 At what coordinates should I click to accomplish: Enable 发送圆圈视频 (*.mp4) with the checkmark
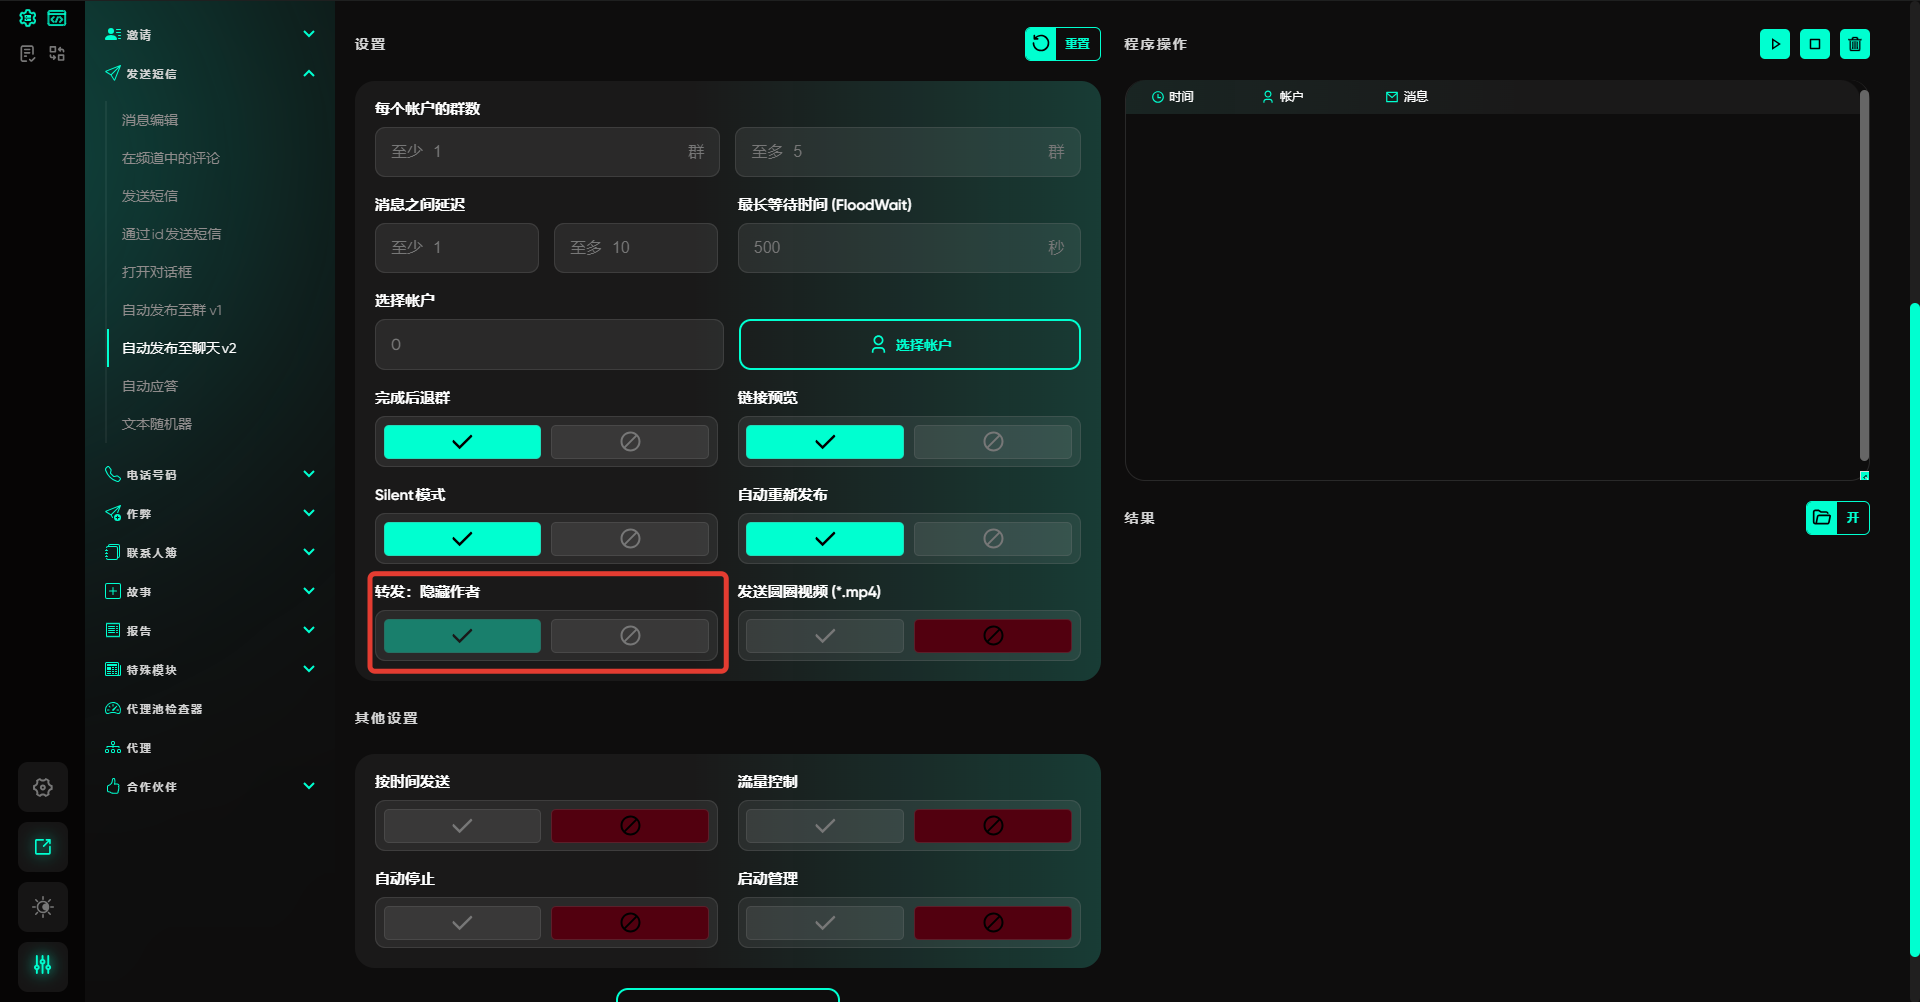pyautogui.click(x=824, y=636)
